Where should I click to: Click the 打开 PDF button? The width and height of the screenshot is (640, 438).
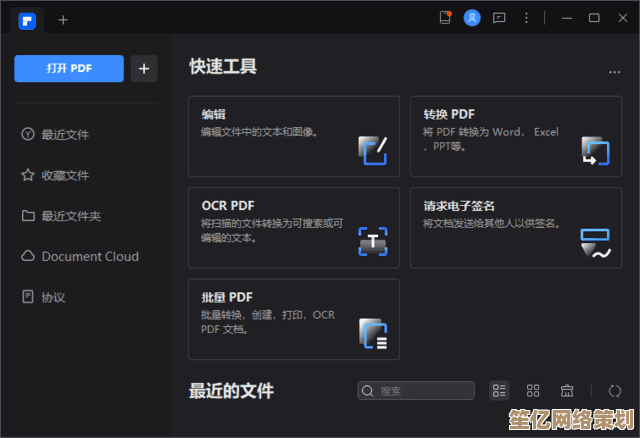(x=69, y=68)
